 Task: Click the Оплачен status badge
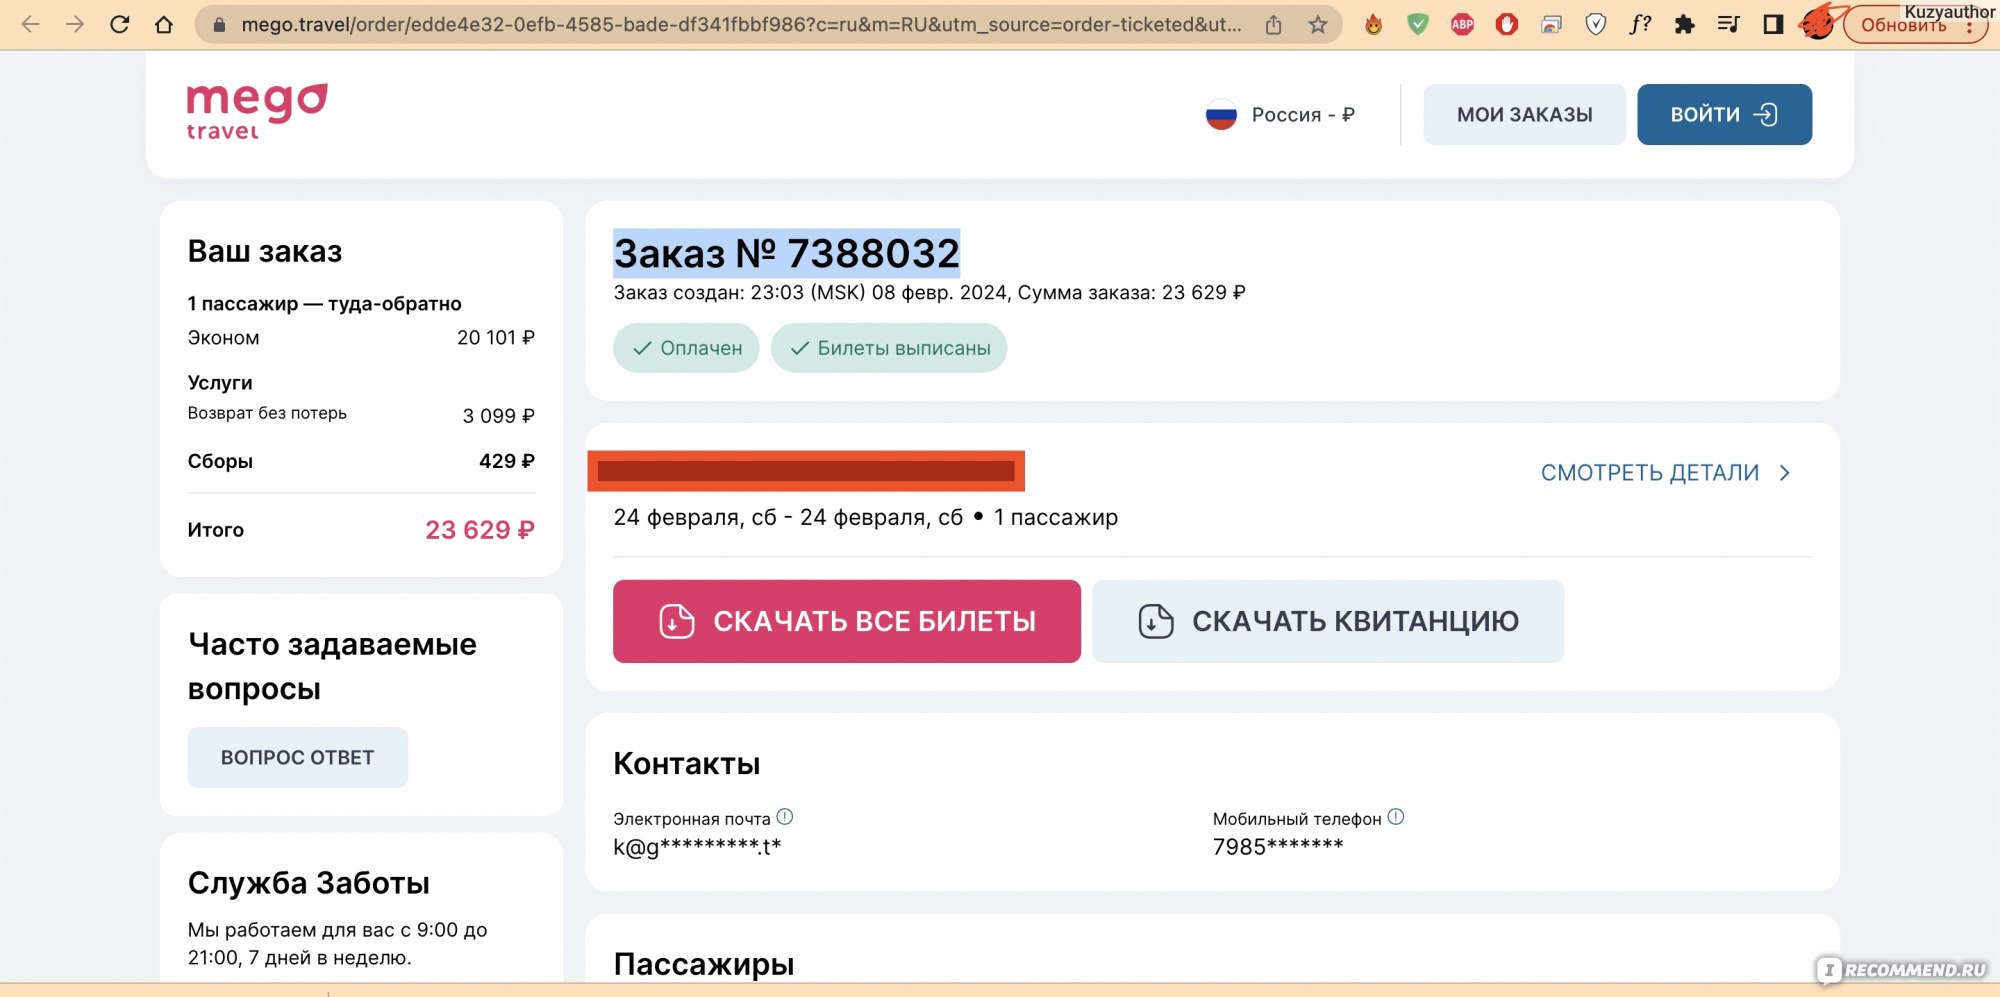coord(686,348)
